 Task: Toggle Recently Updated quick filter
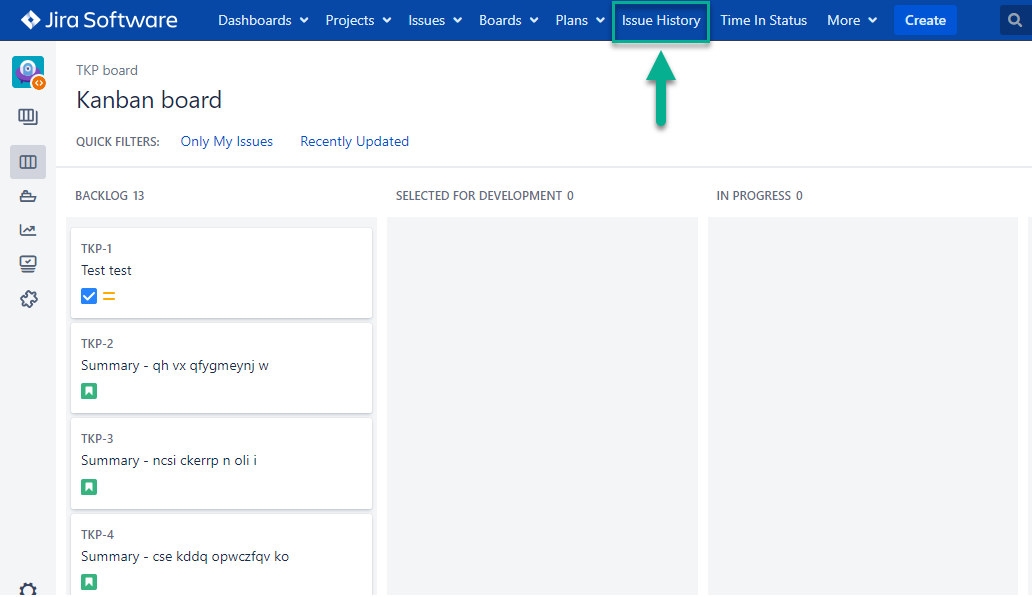tap(354, 141)
